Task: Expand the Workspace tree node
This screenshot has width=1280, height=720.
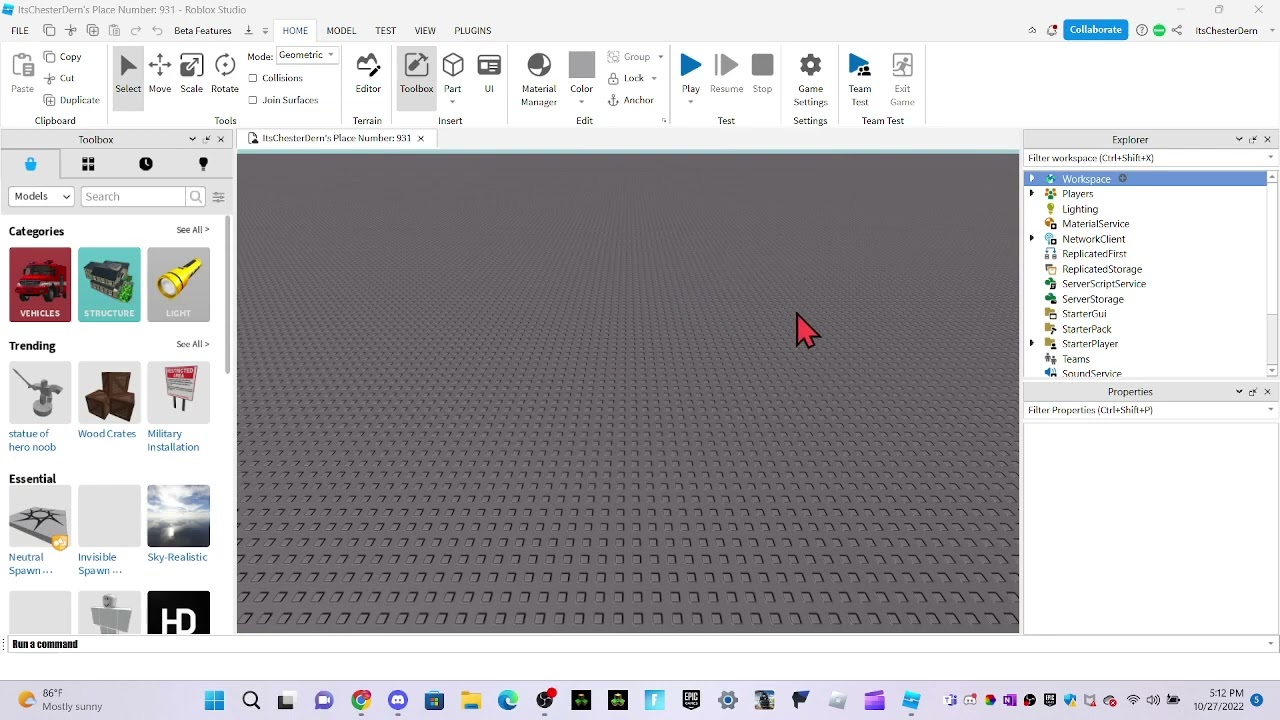Action: 1032,179
